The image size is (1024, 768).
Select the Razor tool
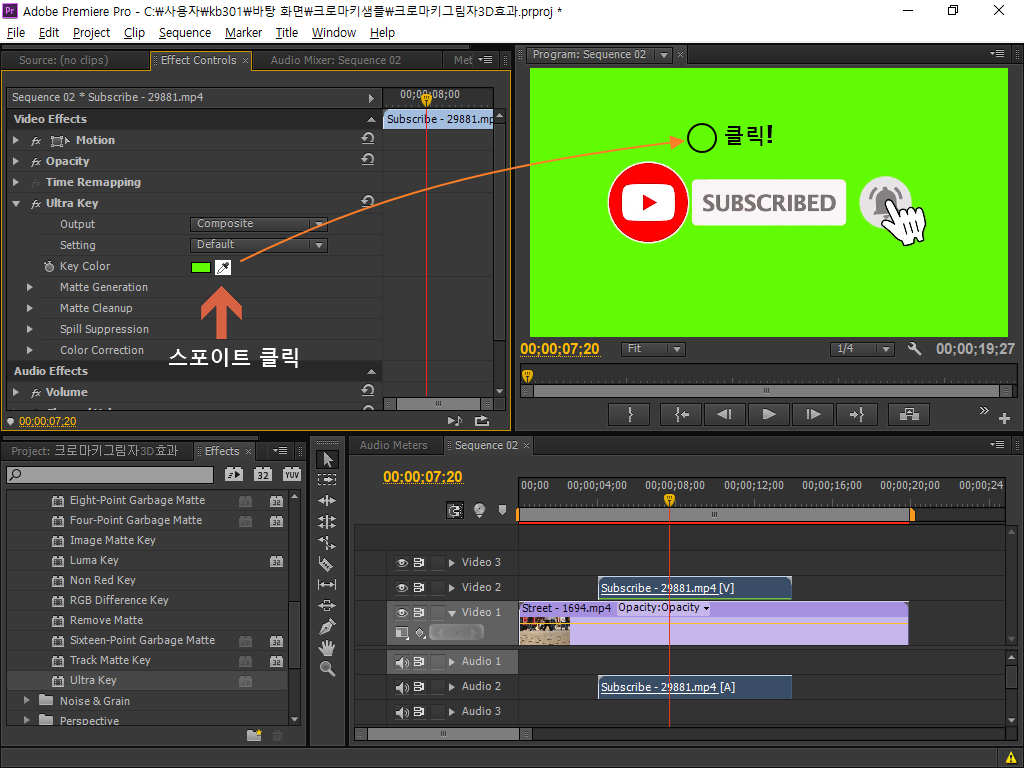327,564
